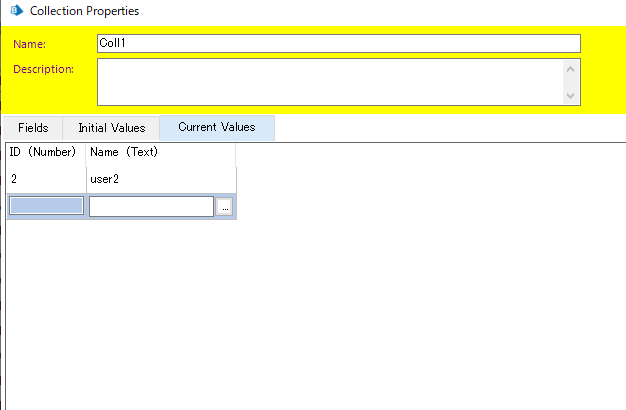The height and width of the screenshot is (410, 626).
Task: Switch to the Fields tab
Action: click(33, 128)
